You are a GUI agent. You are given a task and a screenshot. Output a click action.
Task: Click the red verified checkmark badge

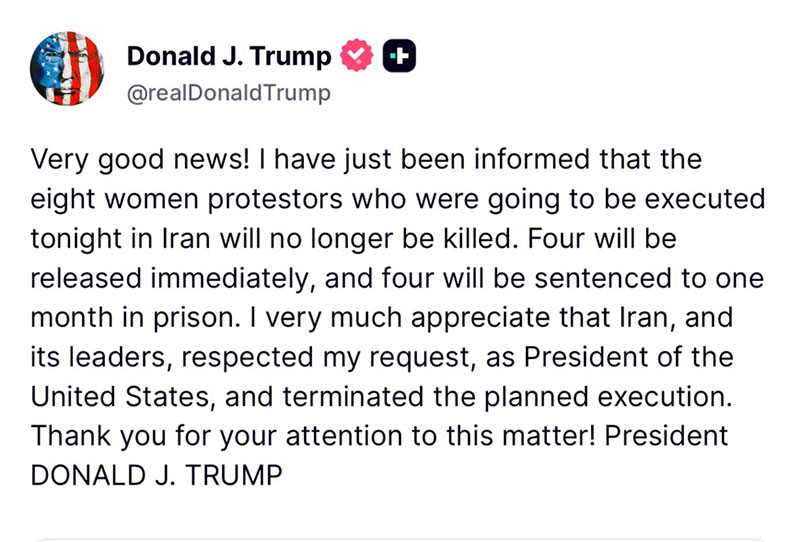click(x=356, y=57)
